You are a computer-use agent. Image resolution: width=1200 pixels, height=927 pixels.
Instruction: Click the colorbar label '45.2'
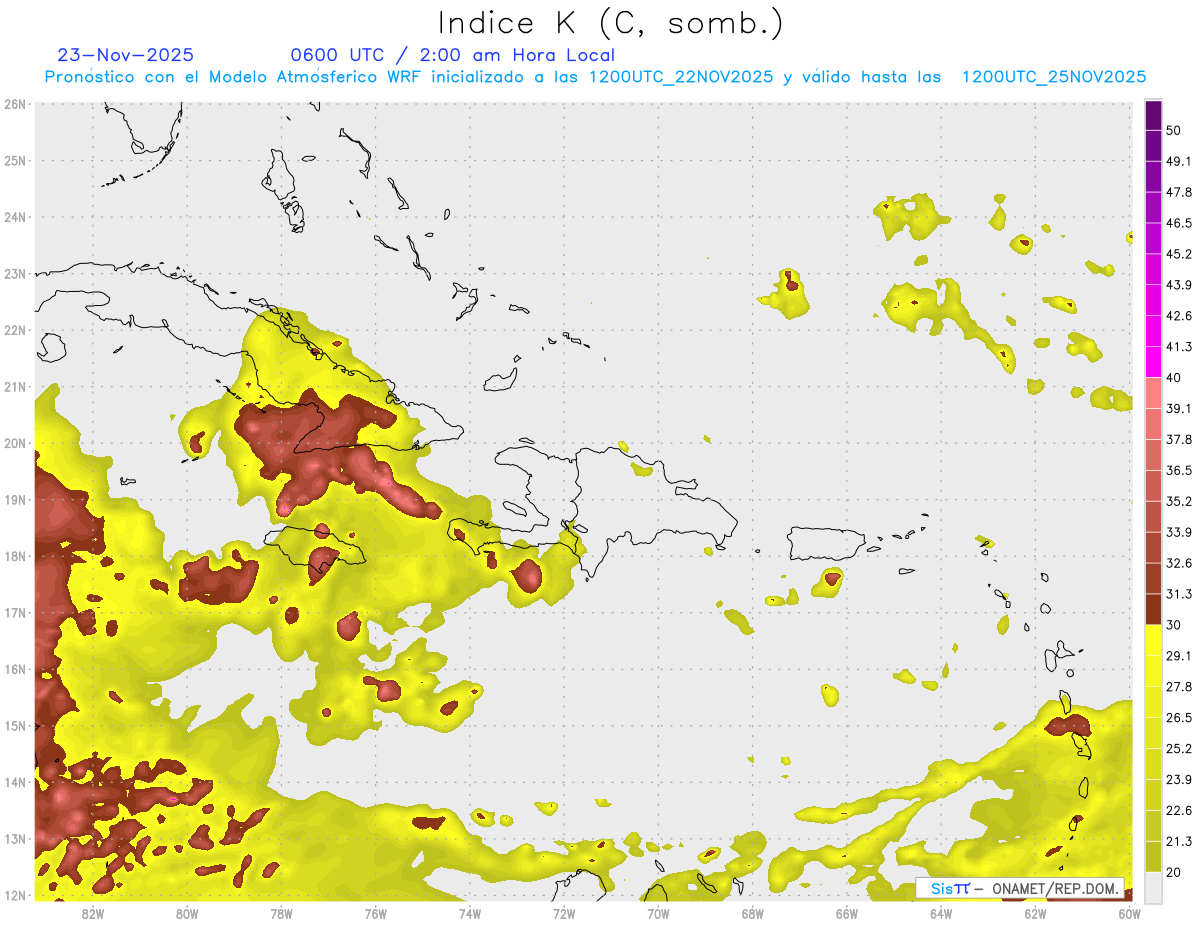pyautogui.click(x=1178, y=254)
